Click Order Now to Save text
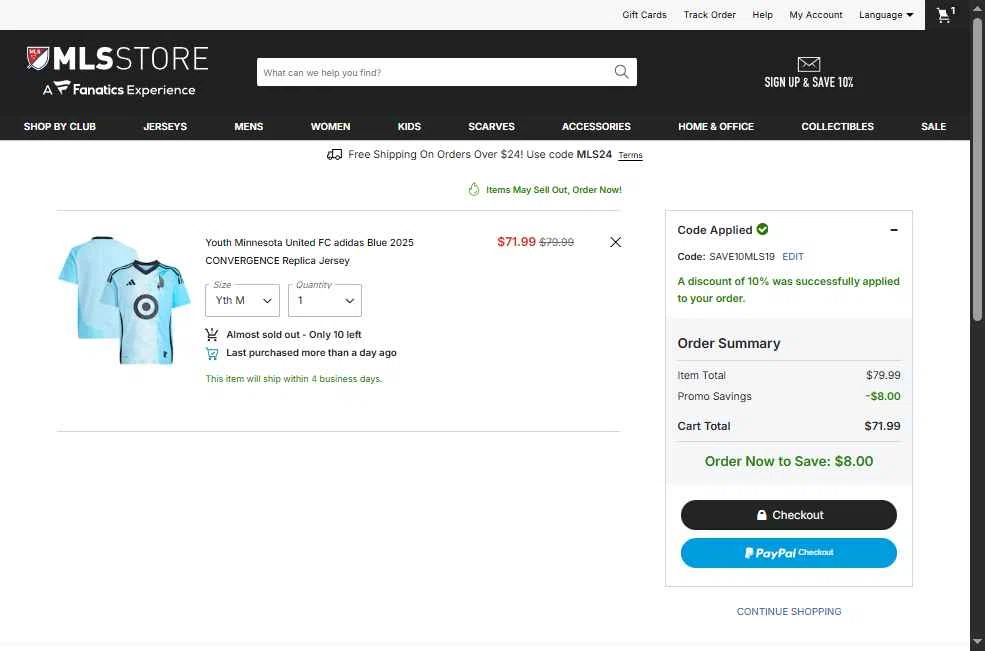The width and height of the screenshot is (985, 651). (789, 461)
